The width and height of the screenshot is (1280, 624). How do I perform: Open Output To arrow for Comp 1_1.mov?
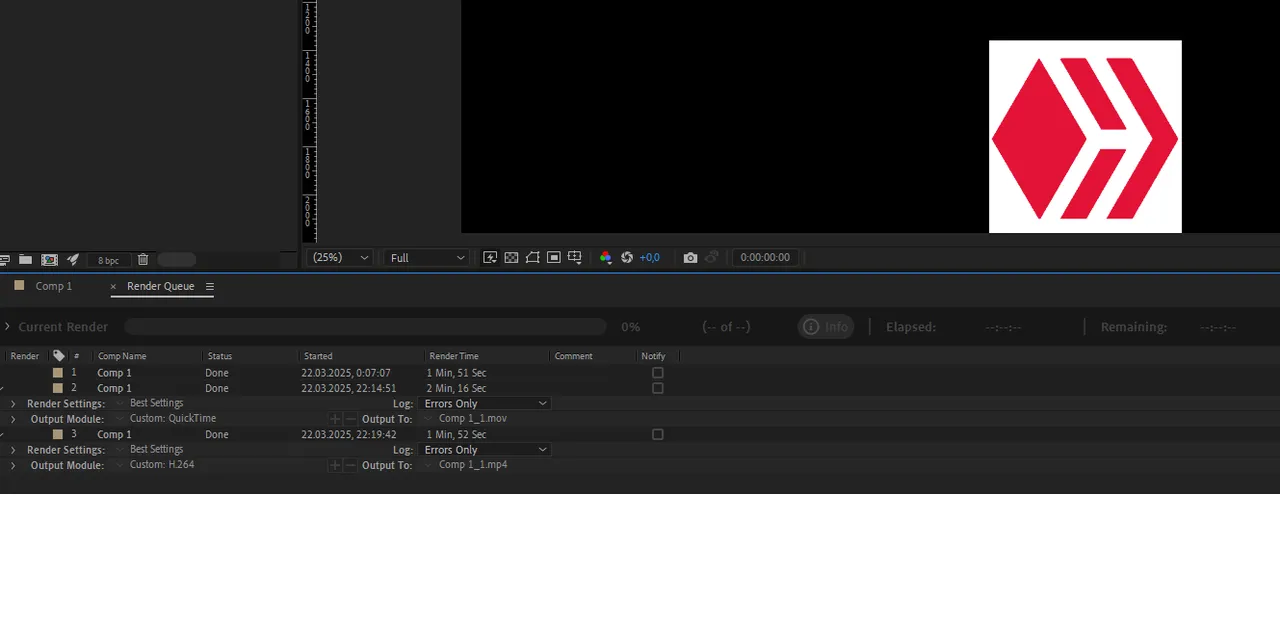pos(428,419)
